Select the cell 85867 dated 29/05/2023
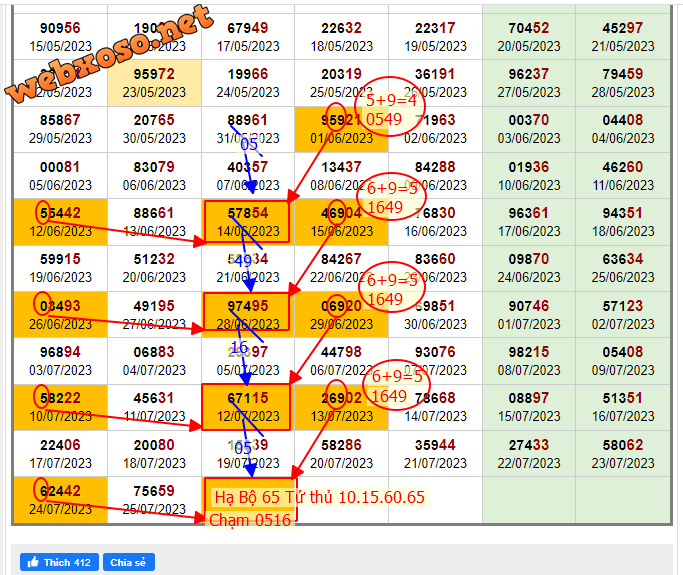 click(x=61, y=129)
